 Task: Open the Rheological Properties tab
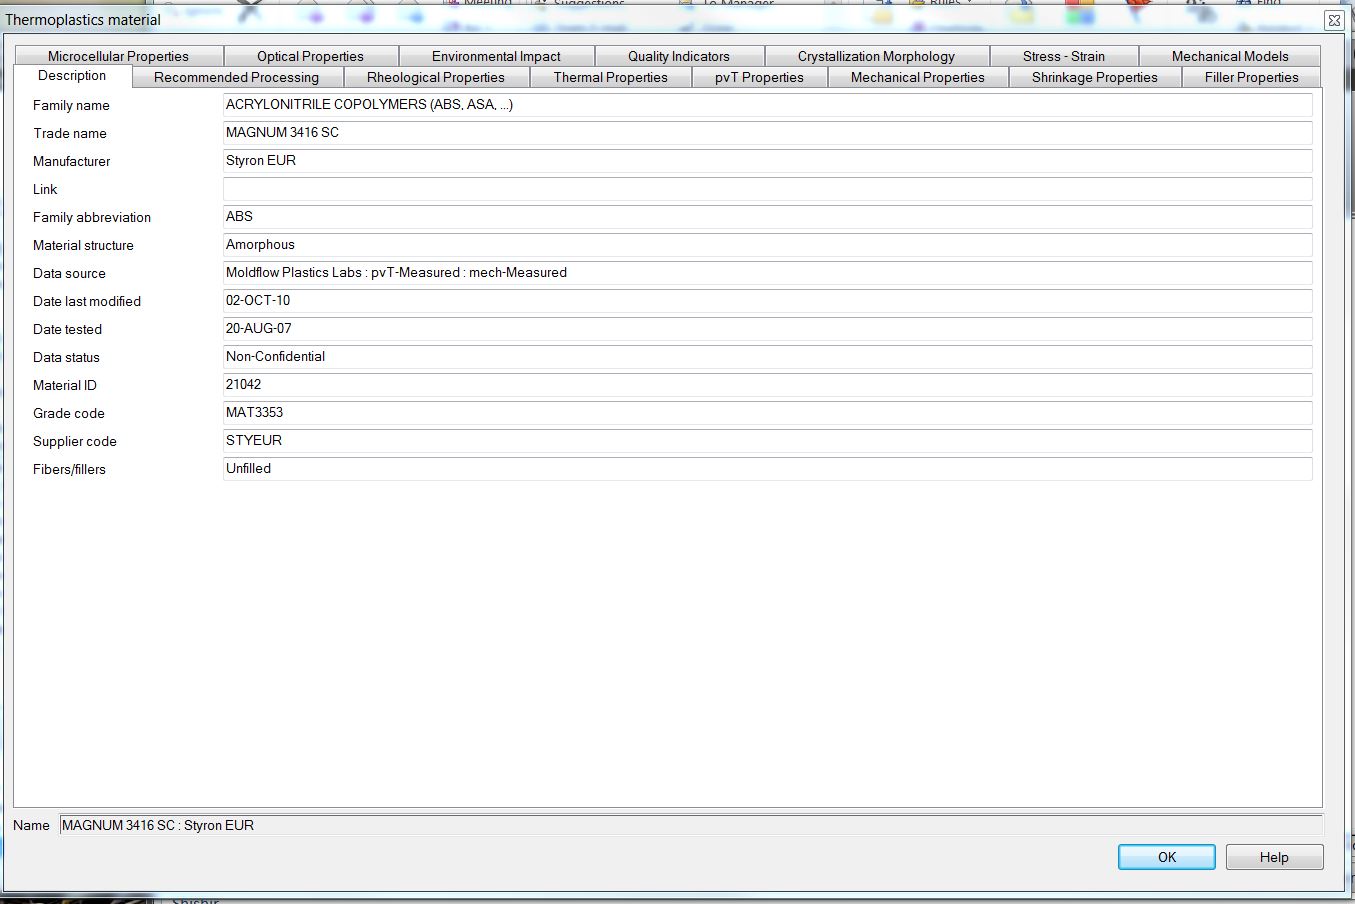click(437, 76)
